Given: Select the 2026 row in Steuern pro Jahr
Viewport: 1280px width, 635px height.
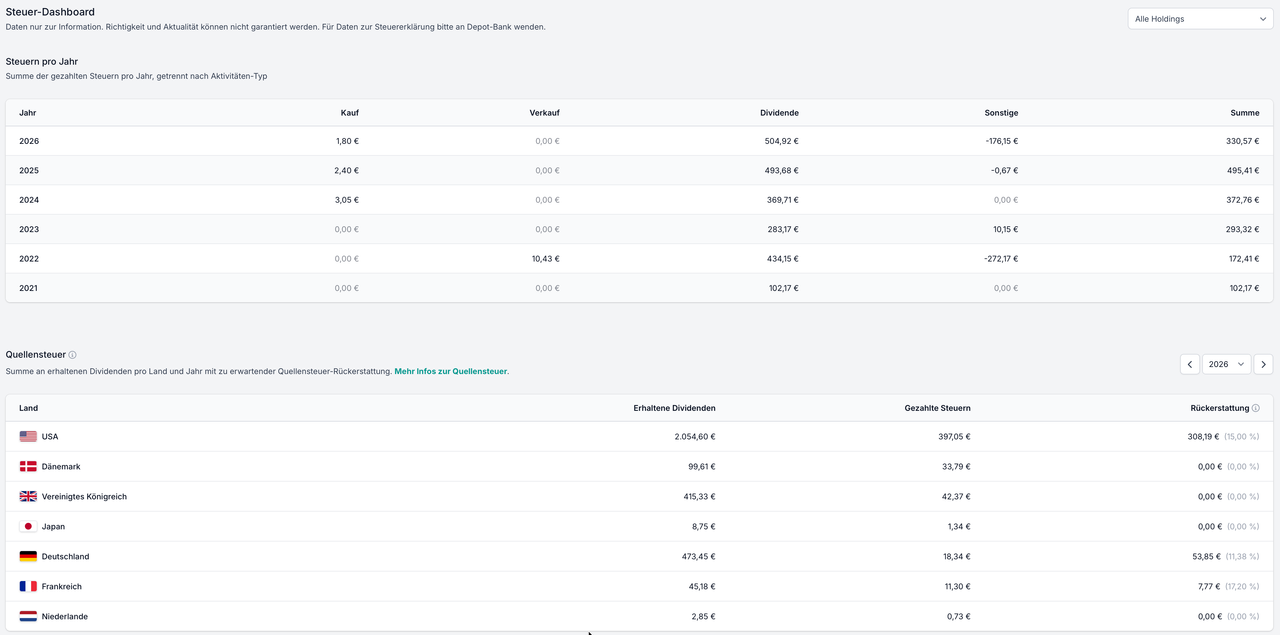Looking at the screenshot, I should pyautogui.click(x=639, y=141).
